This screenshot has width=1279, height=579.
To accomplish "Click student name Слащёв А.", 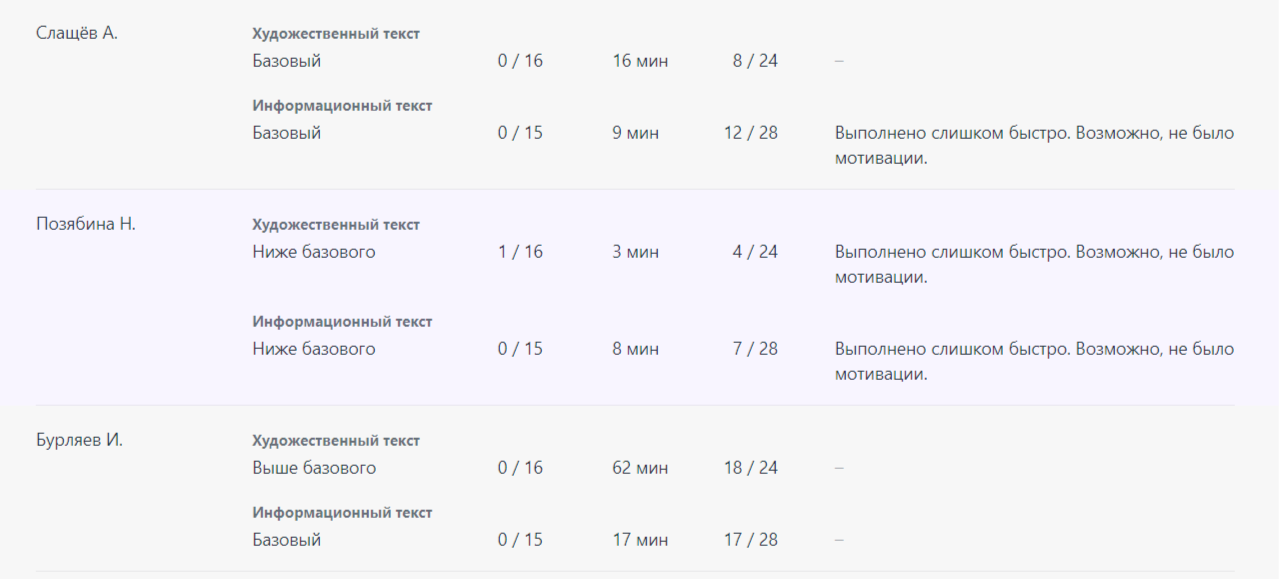I will pos(77,33).
